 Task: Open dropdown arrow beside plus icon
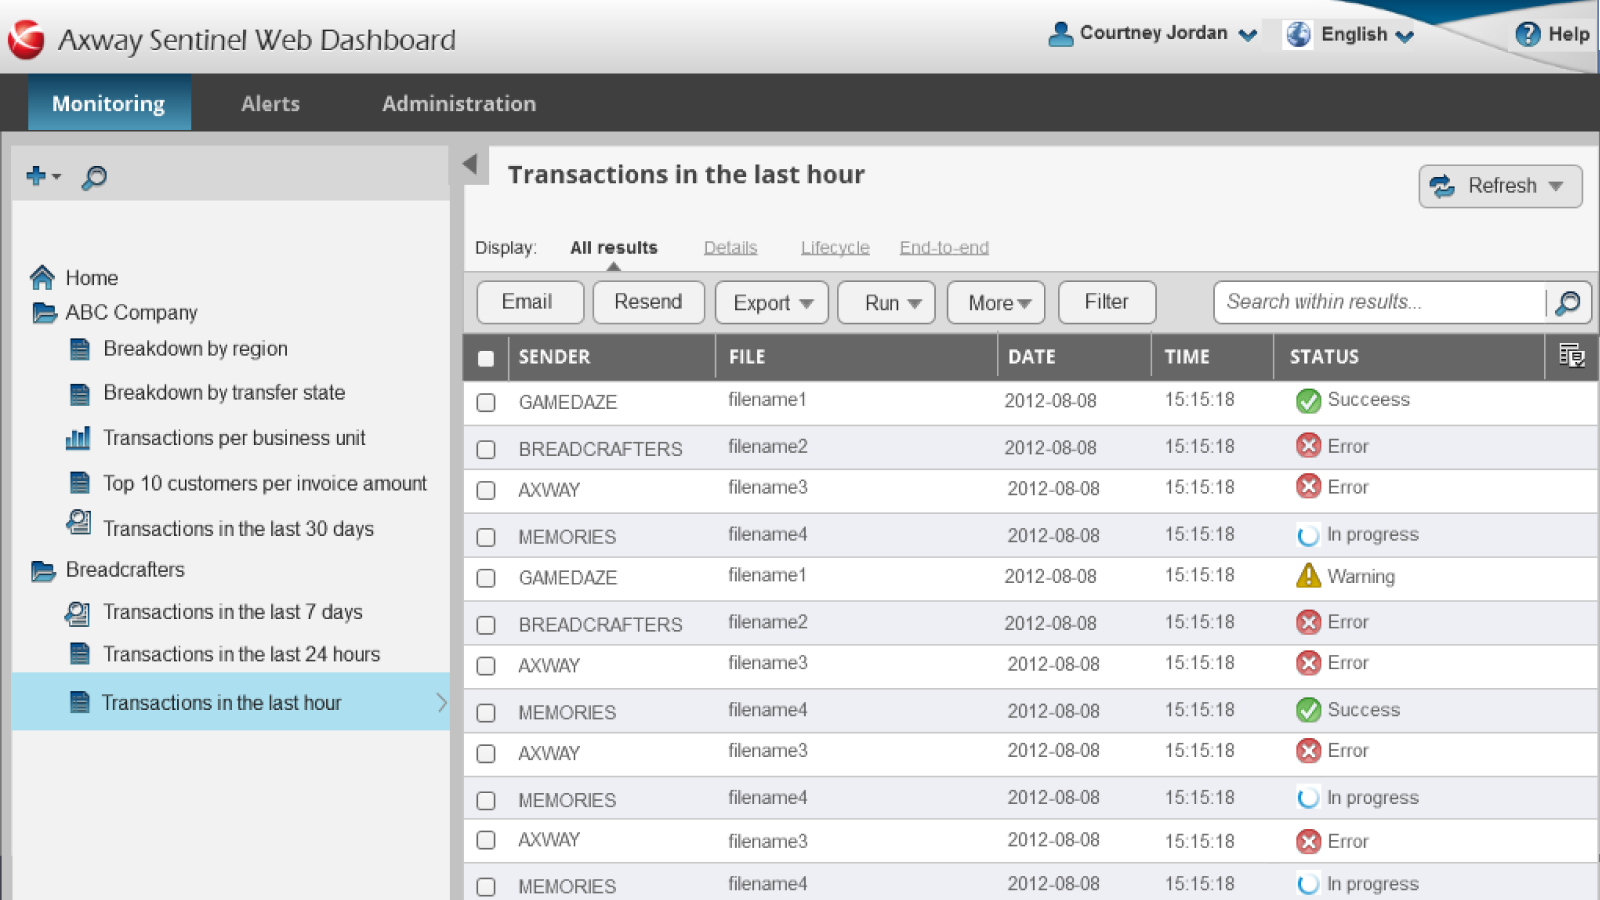click(57, 177)
